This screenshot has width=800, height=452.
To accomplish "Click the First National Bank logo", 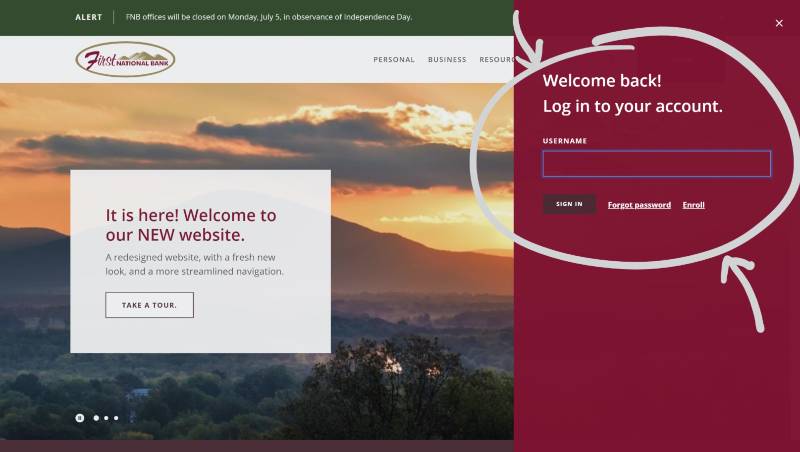I will 125,59.
